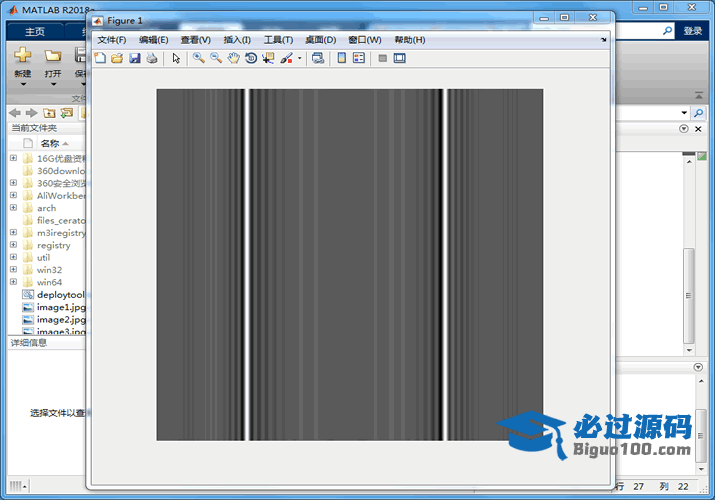
Task: Save the figure with the floppy disk icon
Action: pos(134,58)
